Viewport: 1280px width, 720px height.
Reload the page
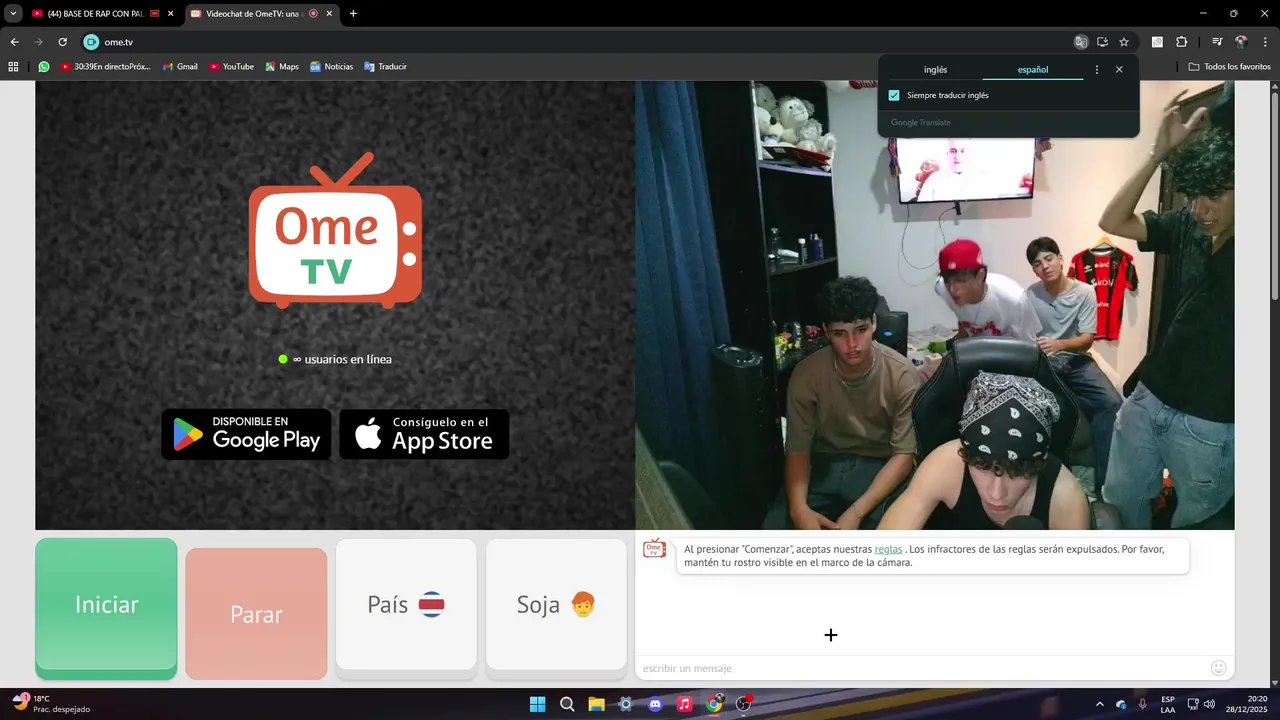(x=62, y=42)
